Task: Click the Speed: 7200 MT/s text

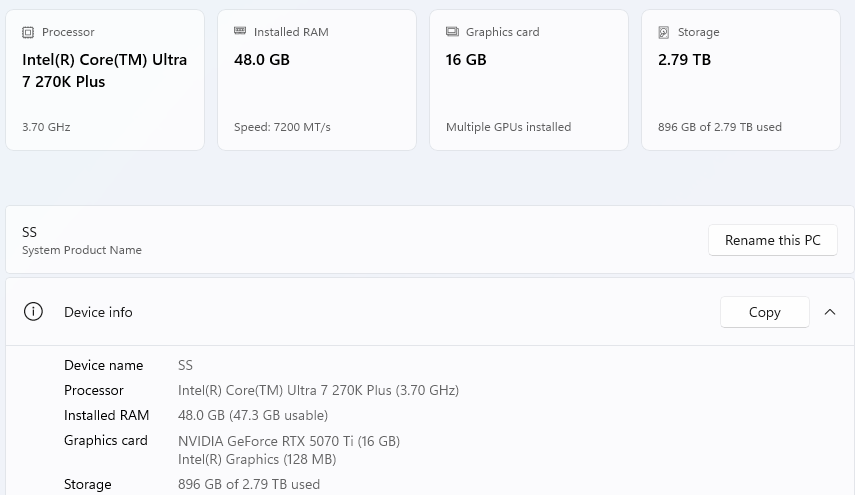Action: pos(282,127)
